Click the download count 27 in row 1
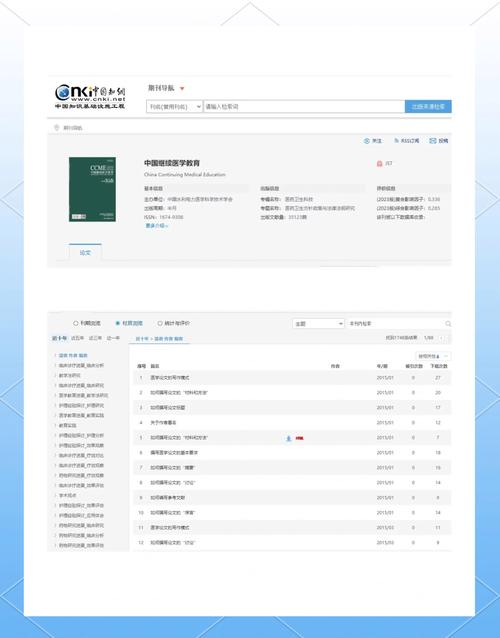 [438, 378]
